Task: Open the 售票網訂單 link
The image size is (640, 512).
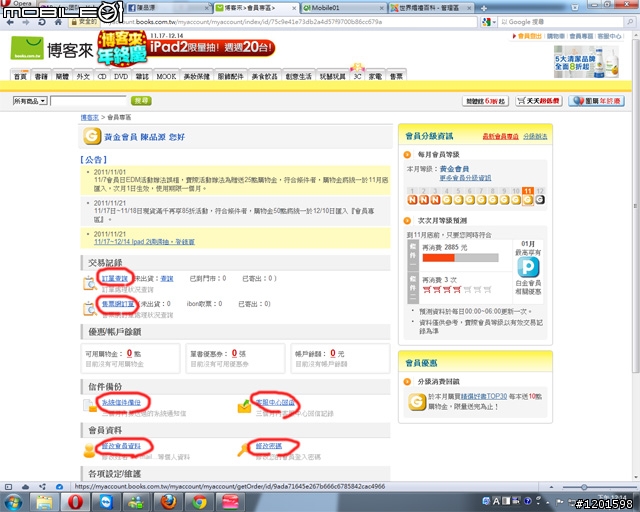Action: [118, 304]
